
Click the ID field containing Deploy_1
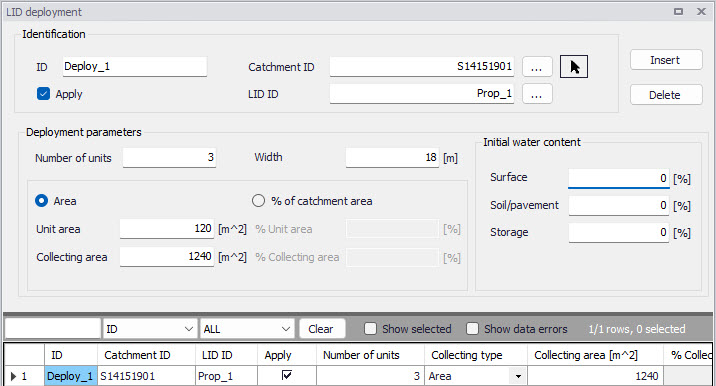[x=135, y=67]
